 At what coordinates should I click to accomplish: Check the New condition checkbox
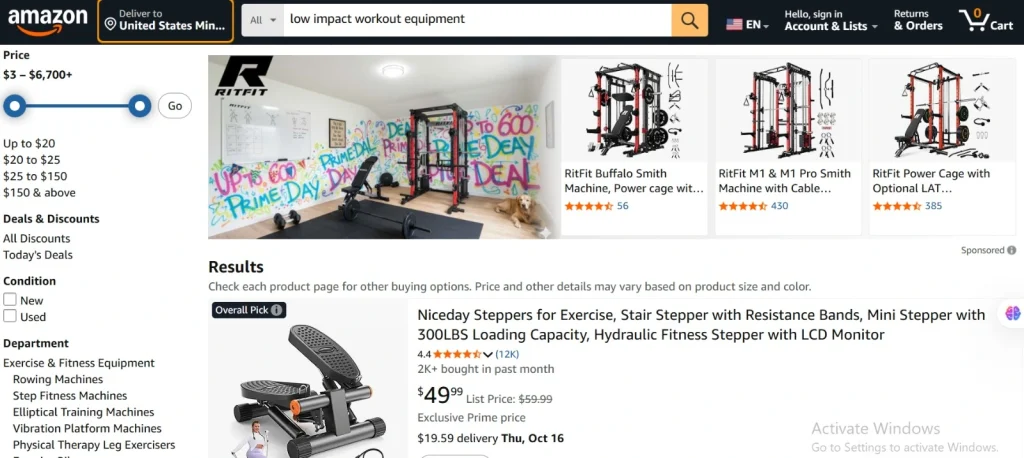(x=10, y=300)
